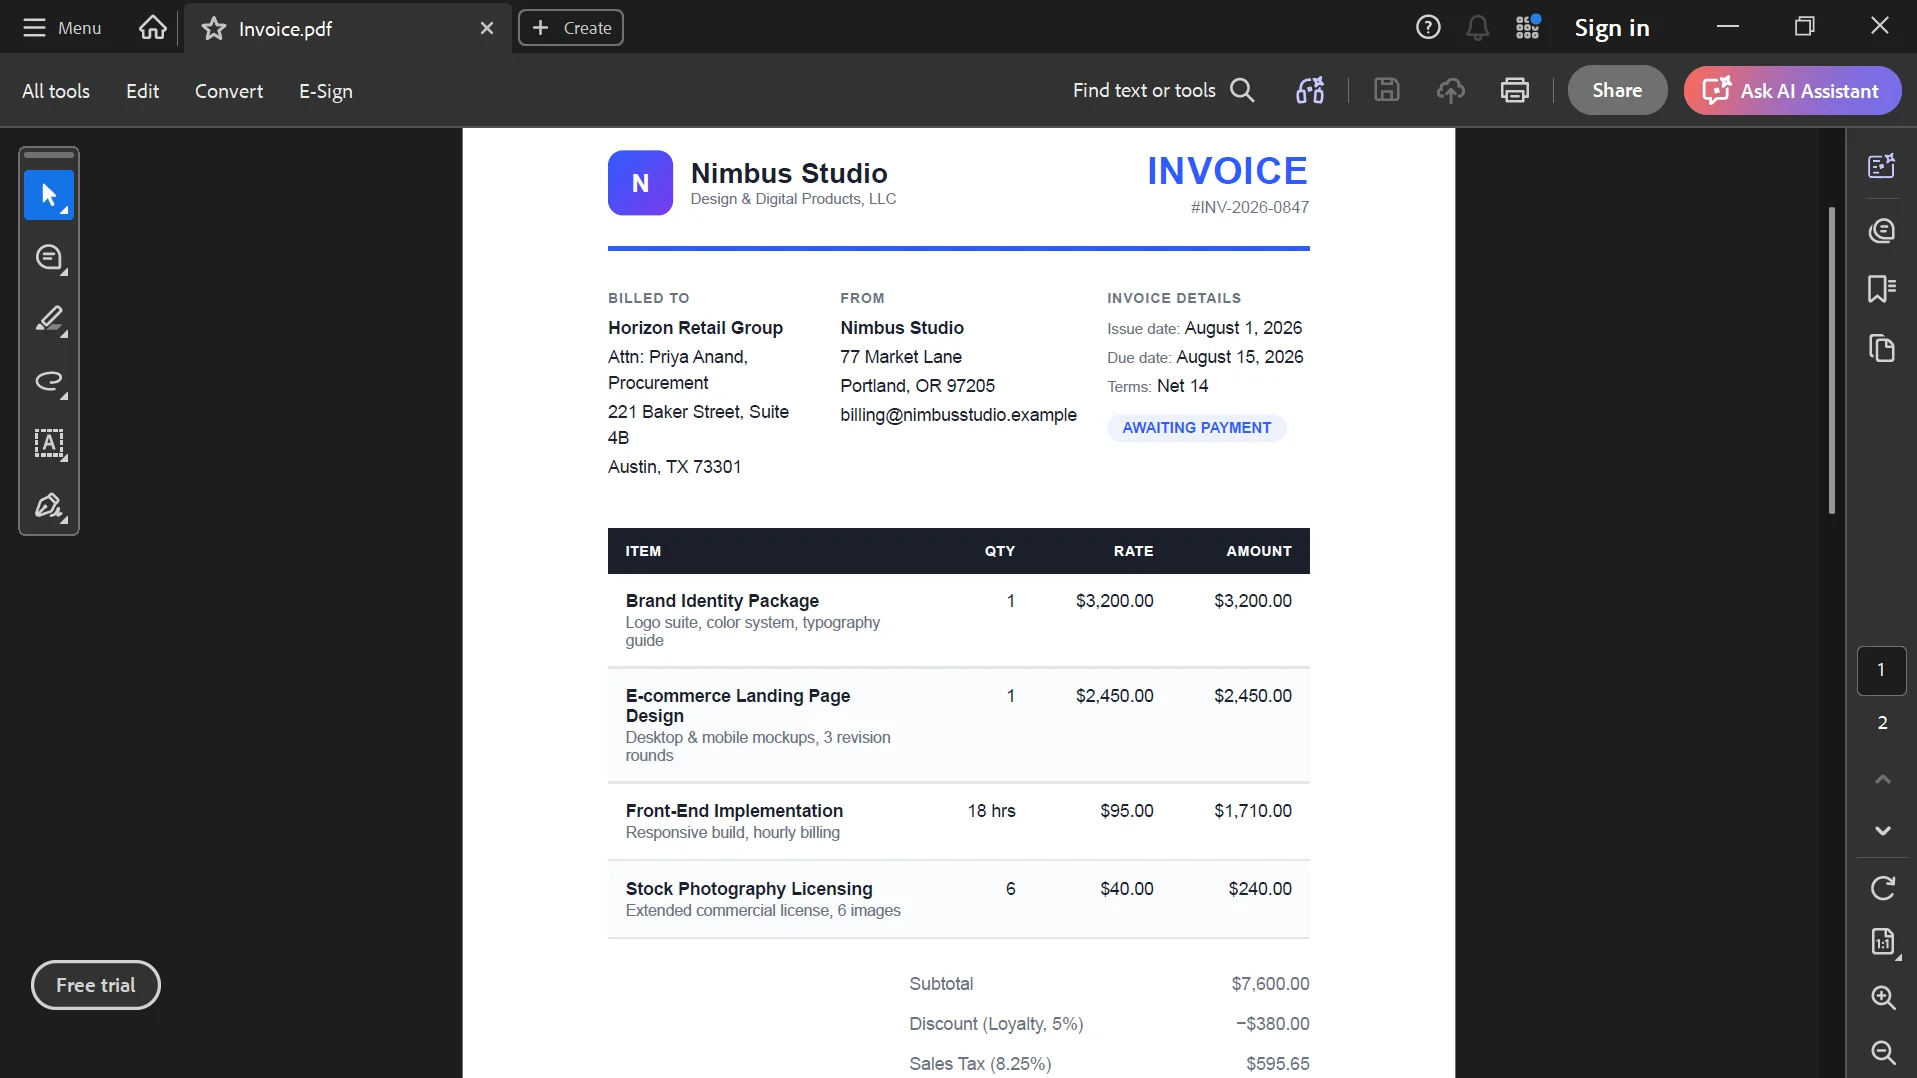Click the vertical document scrollbar
This screenshot has width=1917, height=1078.
(1831, 360)
